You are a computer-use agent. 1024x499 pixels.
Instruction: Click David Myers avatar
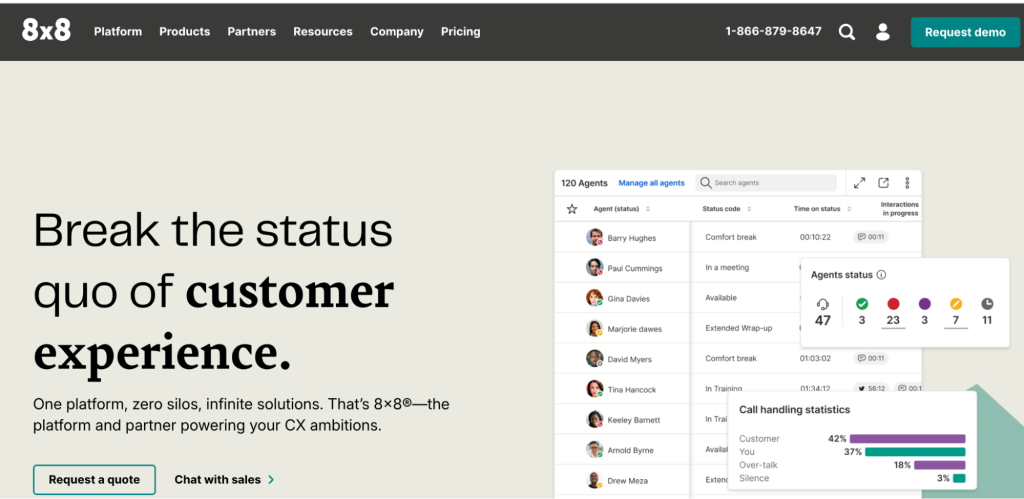(594, 359)
